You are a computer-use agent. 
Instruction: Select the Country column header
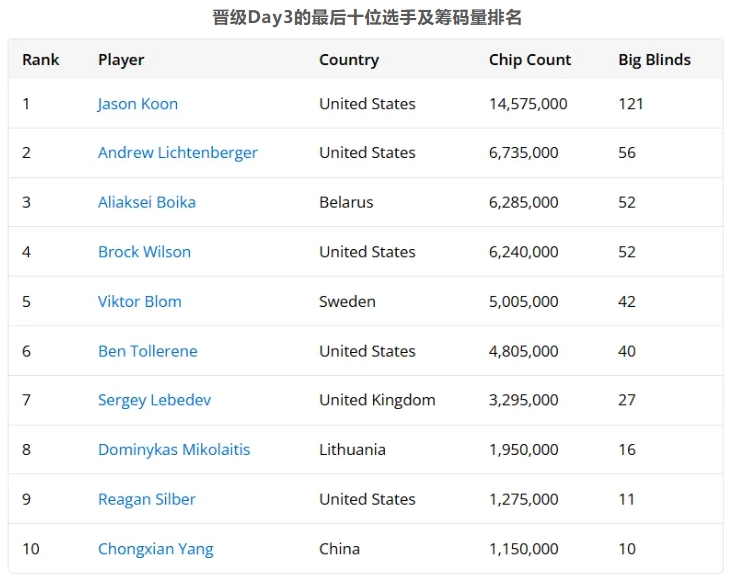[349, 60]
